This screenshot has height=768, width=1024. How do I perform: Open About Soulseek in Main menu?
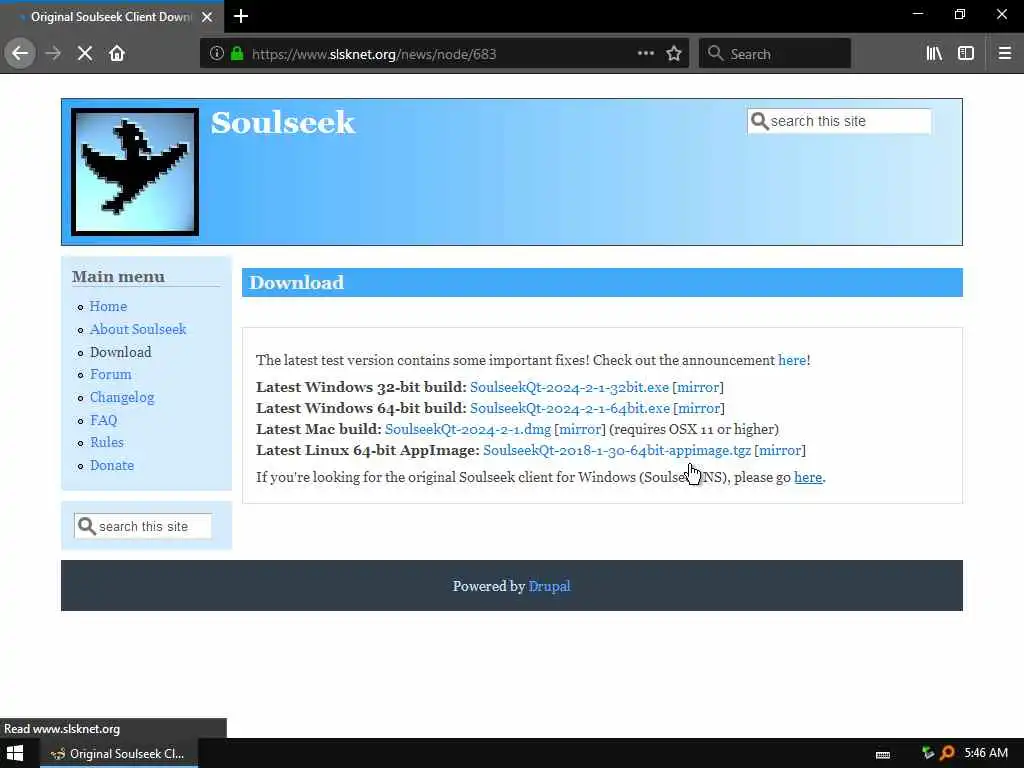pos(138,329)
